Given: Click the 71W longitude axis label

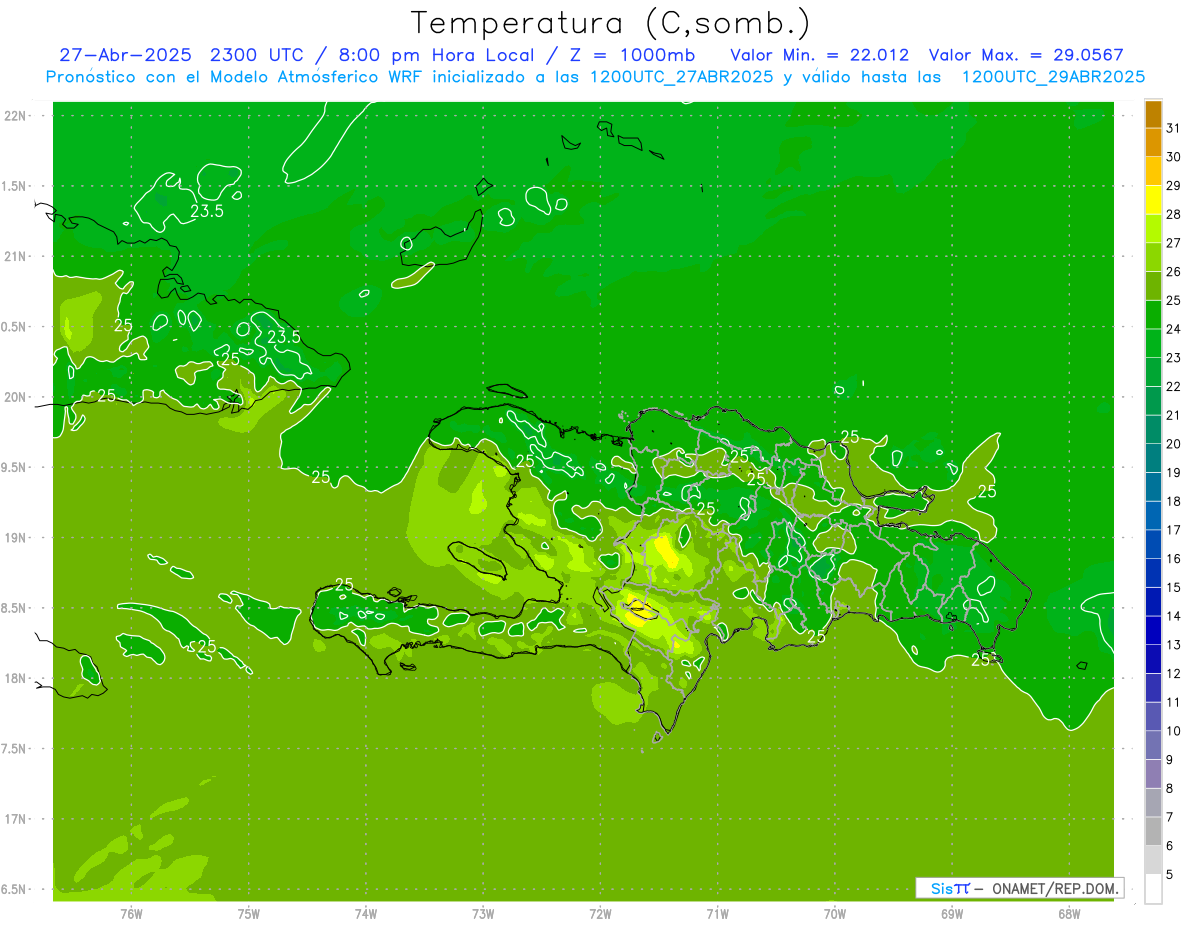Looking at the screenshot, I should 717,914.
